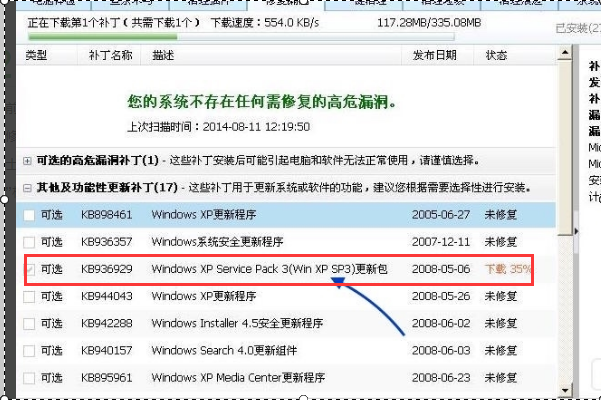Click Windows Search 4.0更新组件 description
601x400 pixels.
[x=224, y=351]
